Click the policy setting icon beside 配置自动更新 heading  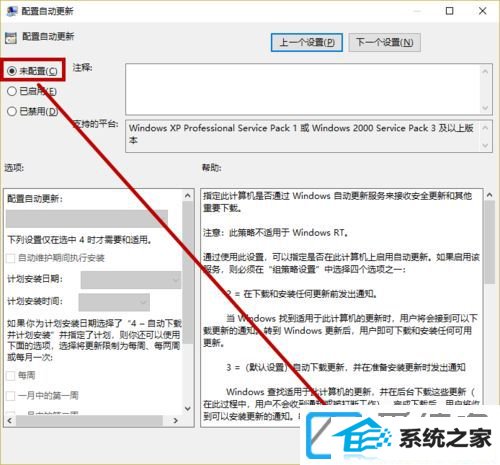11,38
